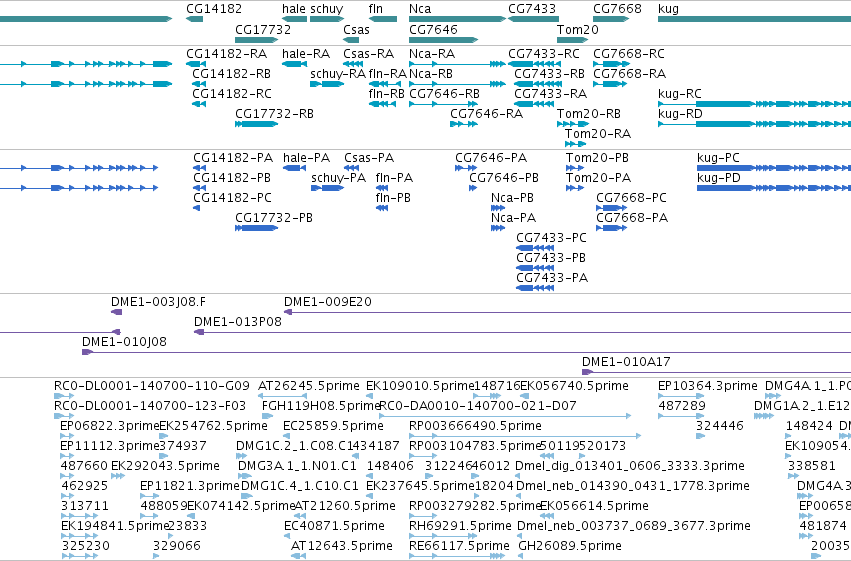Click EST label EC40871.5prime
Image resolution: width=851 pixels, height=561 pixels.
click(x=334, y=527)
